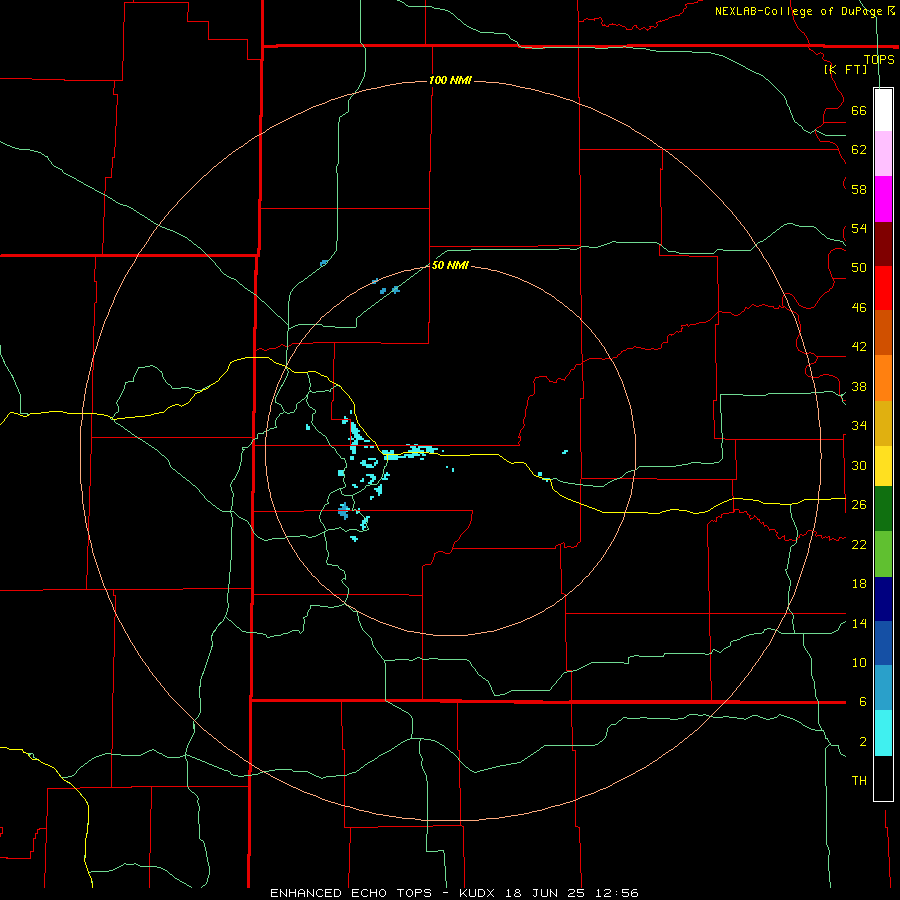Click the 12:56 timestamp
Viewport: 900px width, 900px height.
coord(618,893)
